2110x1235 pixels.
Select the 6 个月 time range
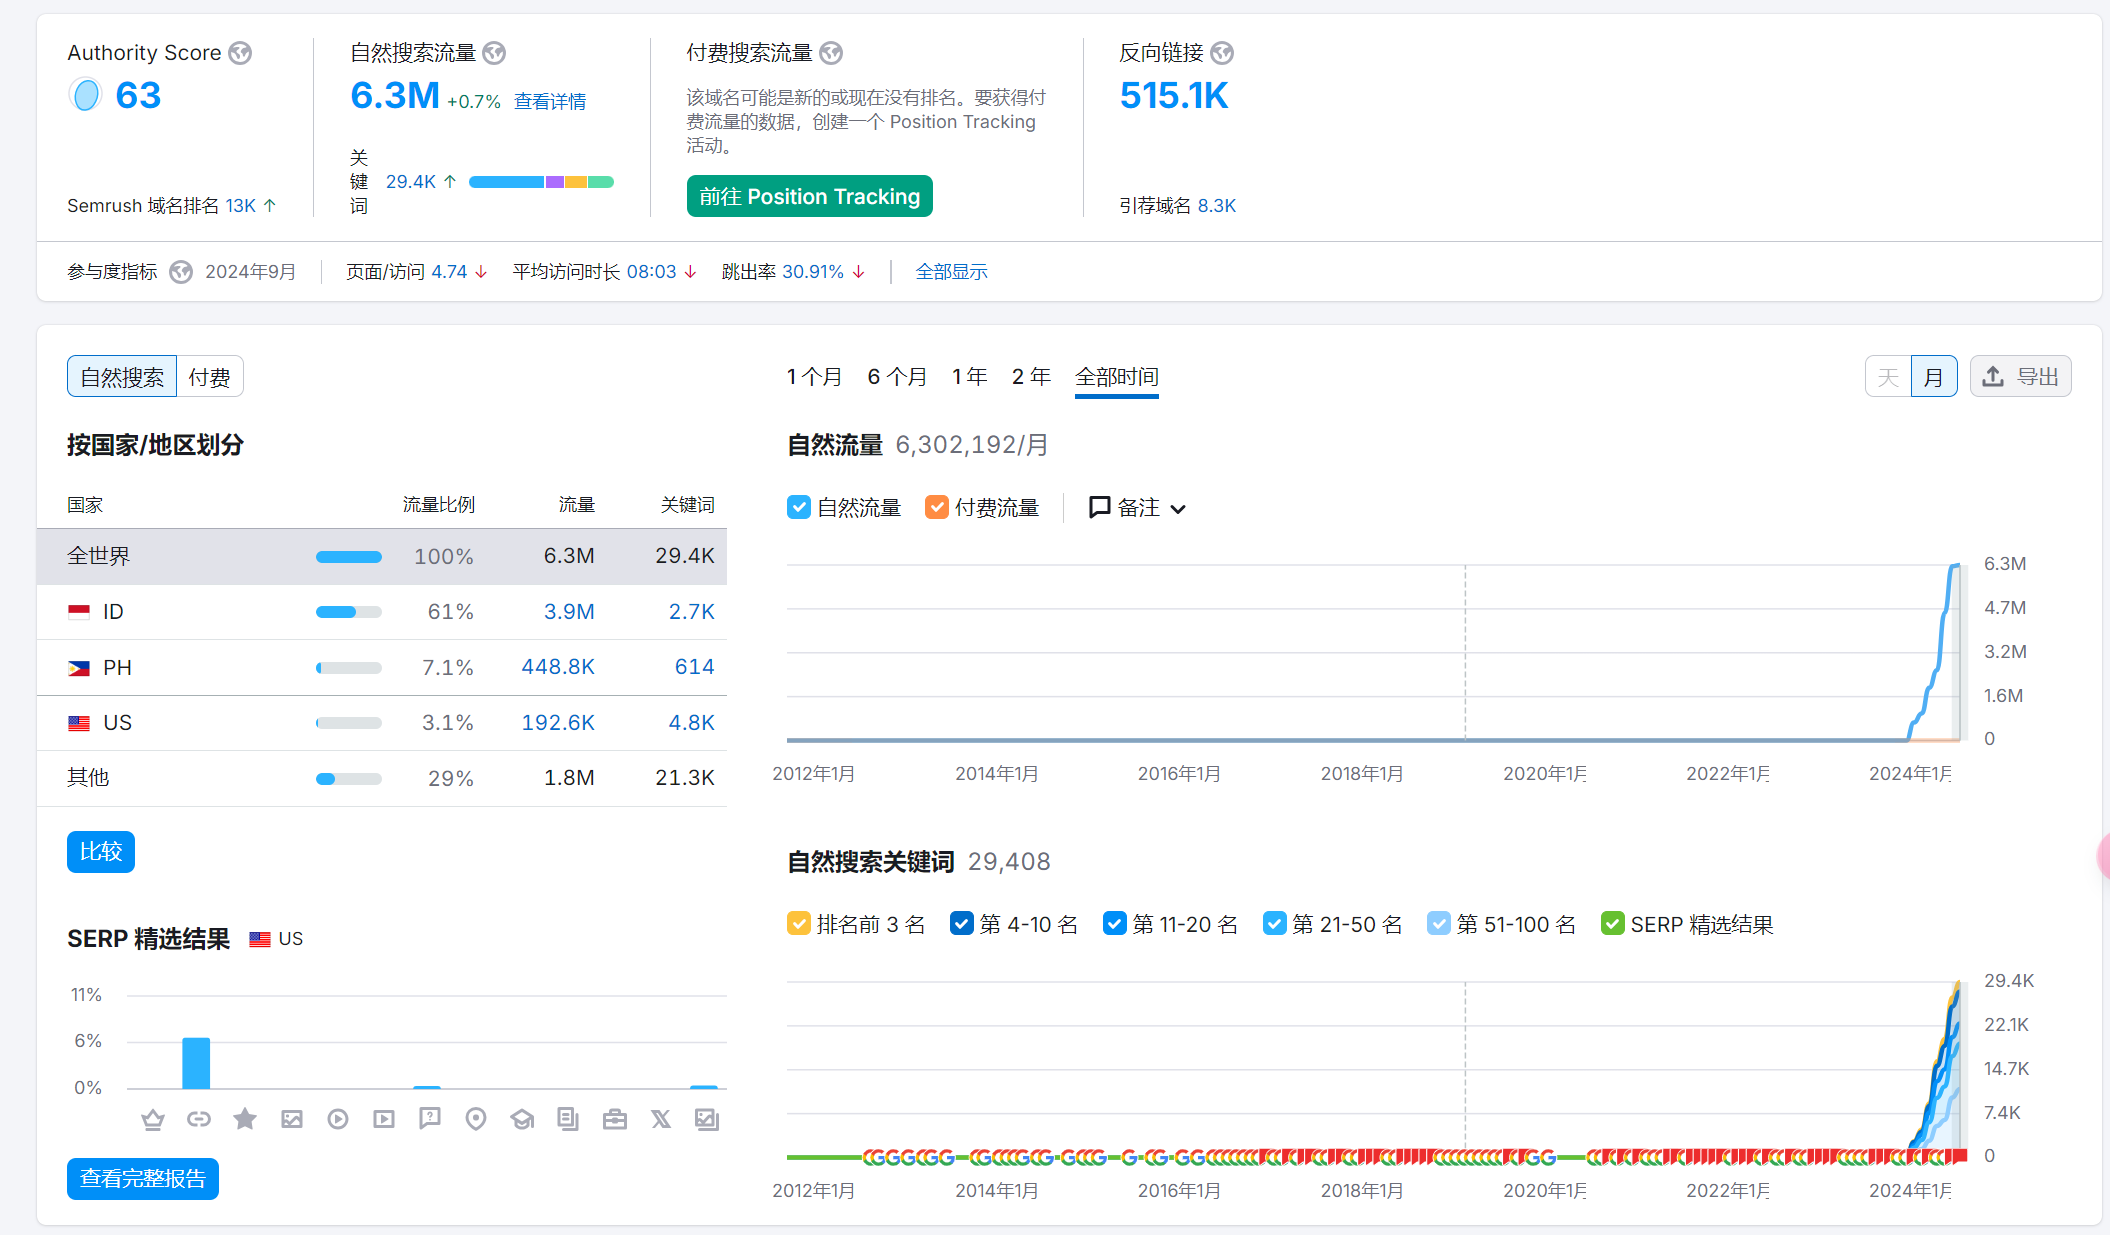(x=897, y=377)
